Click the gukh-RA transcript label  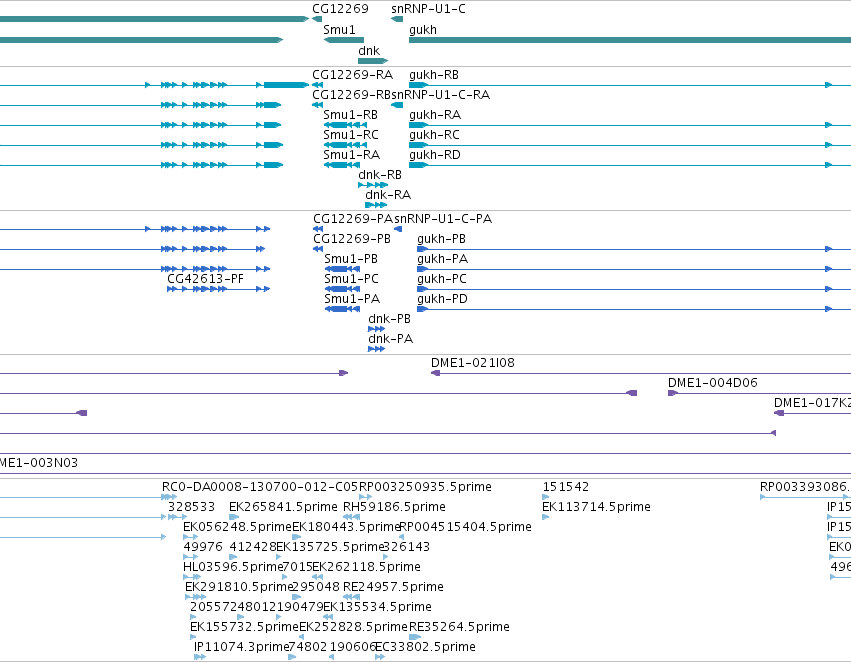435,115
